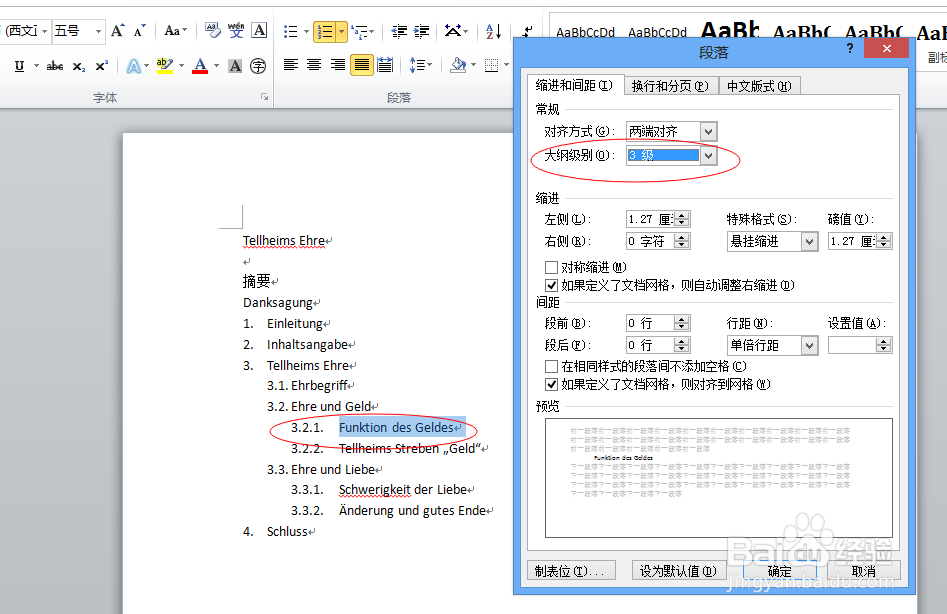This screenshot has height=614, width=947.
Task: Open the 中文版式 tab
Action: coord(759,85)
